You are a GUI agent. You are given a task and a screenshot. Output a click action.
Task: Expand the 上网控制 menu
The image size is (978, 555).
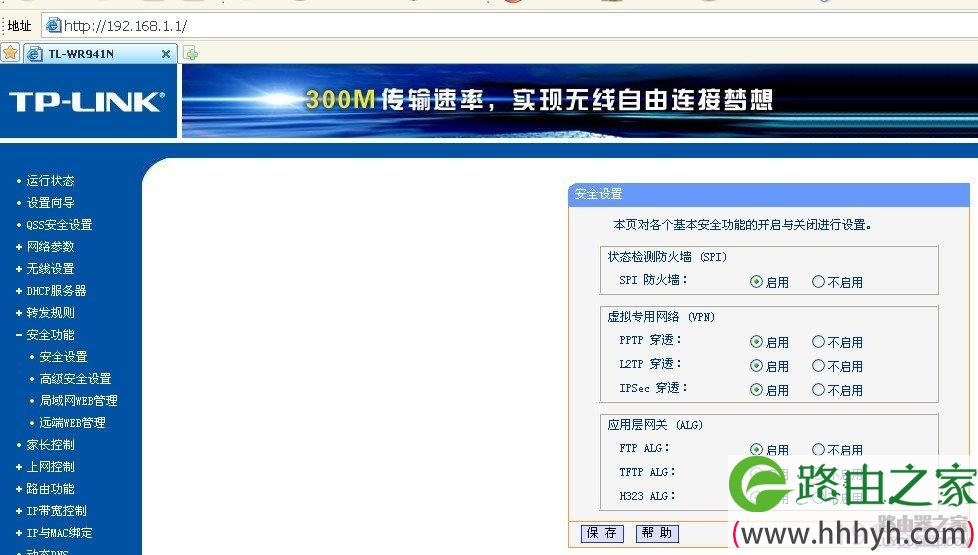51,466
